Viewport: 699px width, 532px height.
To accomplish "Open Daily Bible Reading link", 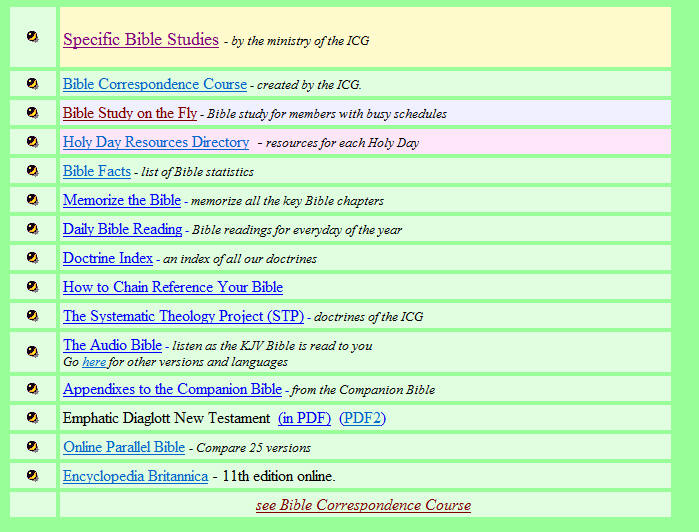I will (x=123, y=229).
